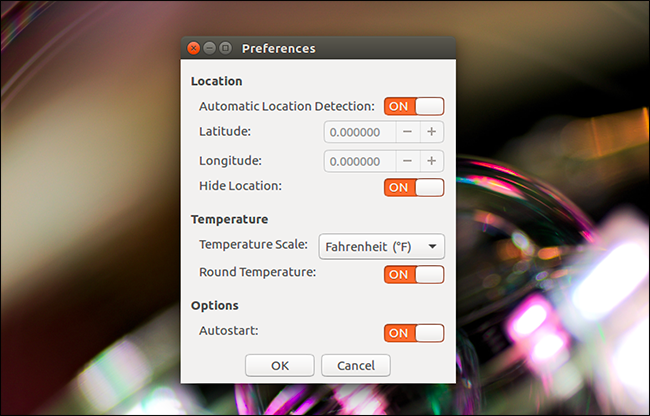Decrease Longitude with the minus button
Image resolution: width=650 pixels, height=416 pixels.
tap(407, 161)
